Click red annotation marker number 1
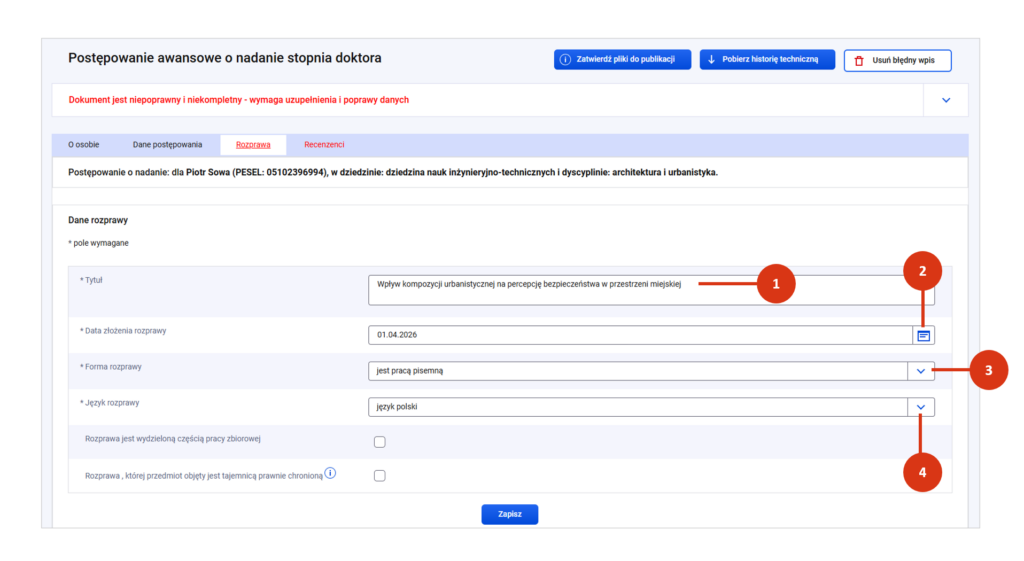The height and width of the screenshot is (561, 1024). click(x=776, y=284)
